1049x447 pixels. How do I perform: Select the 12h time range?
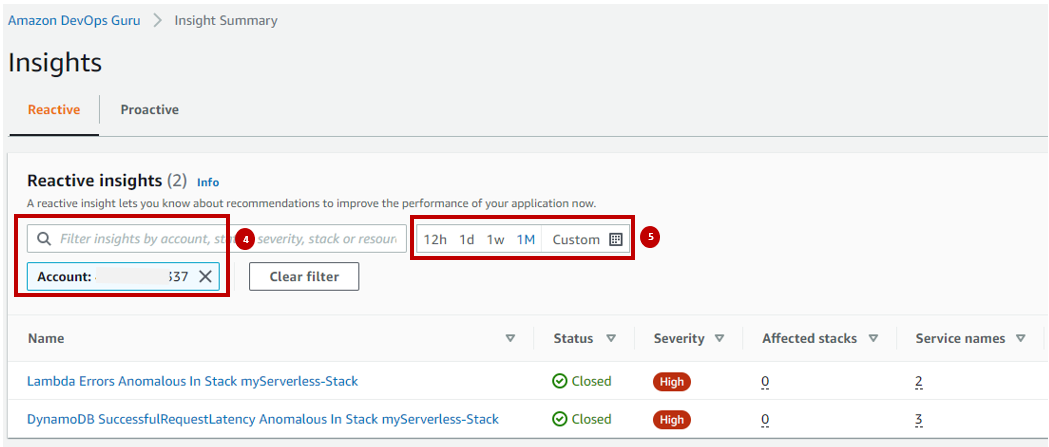point(435,240)
